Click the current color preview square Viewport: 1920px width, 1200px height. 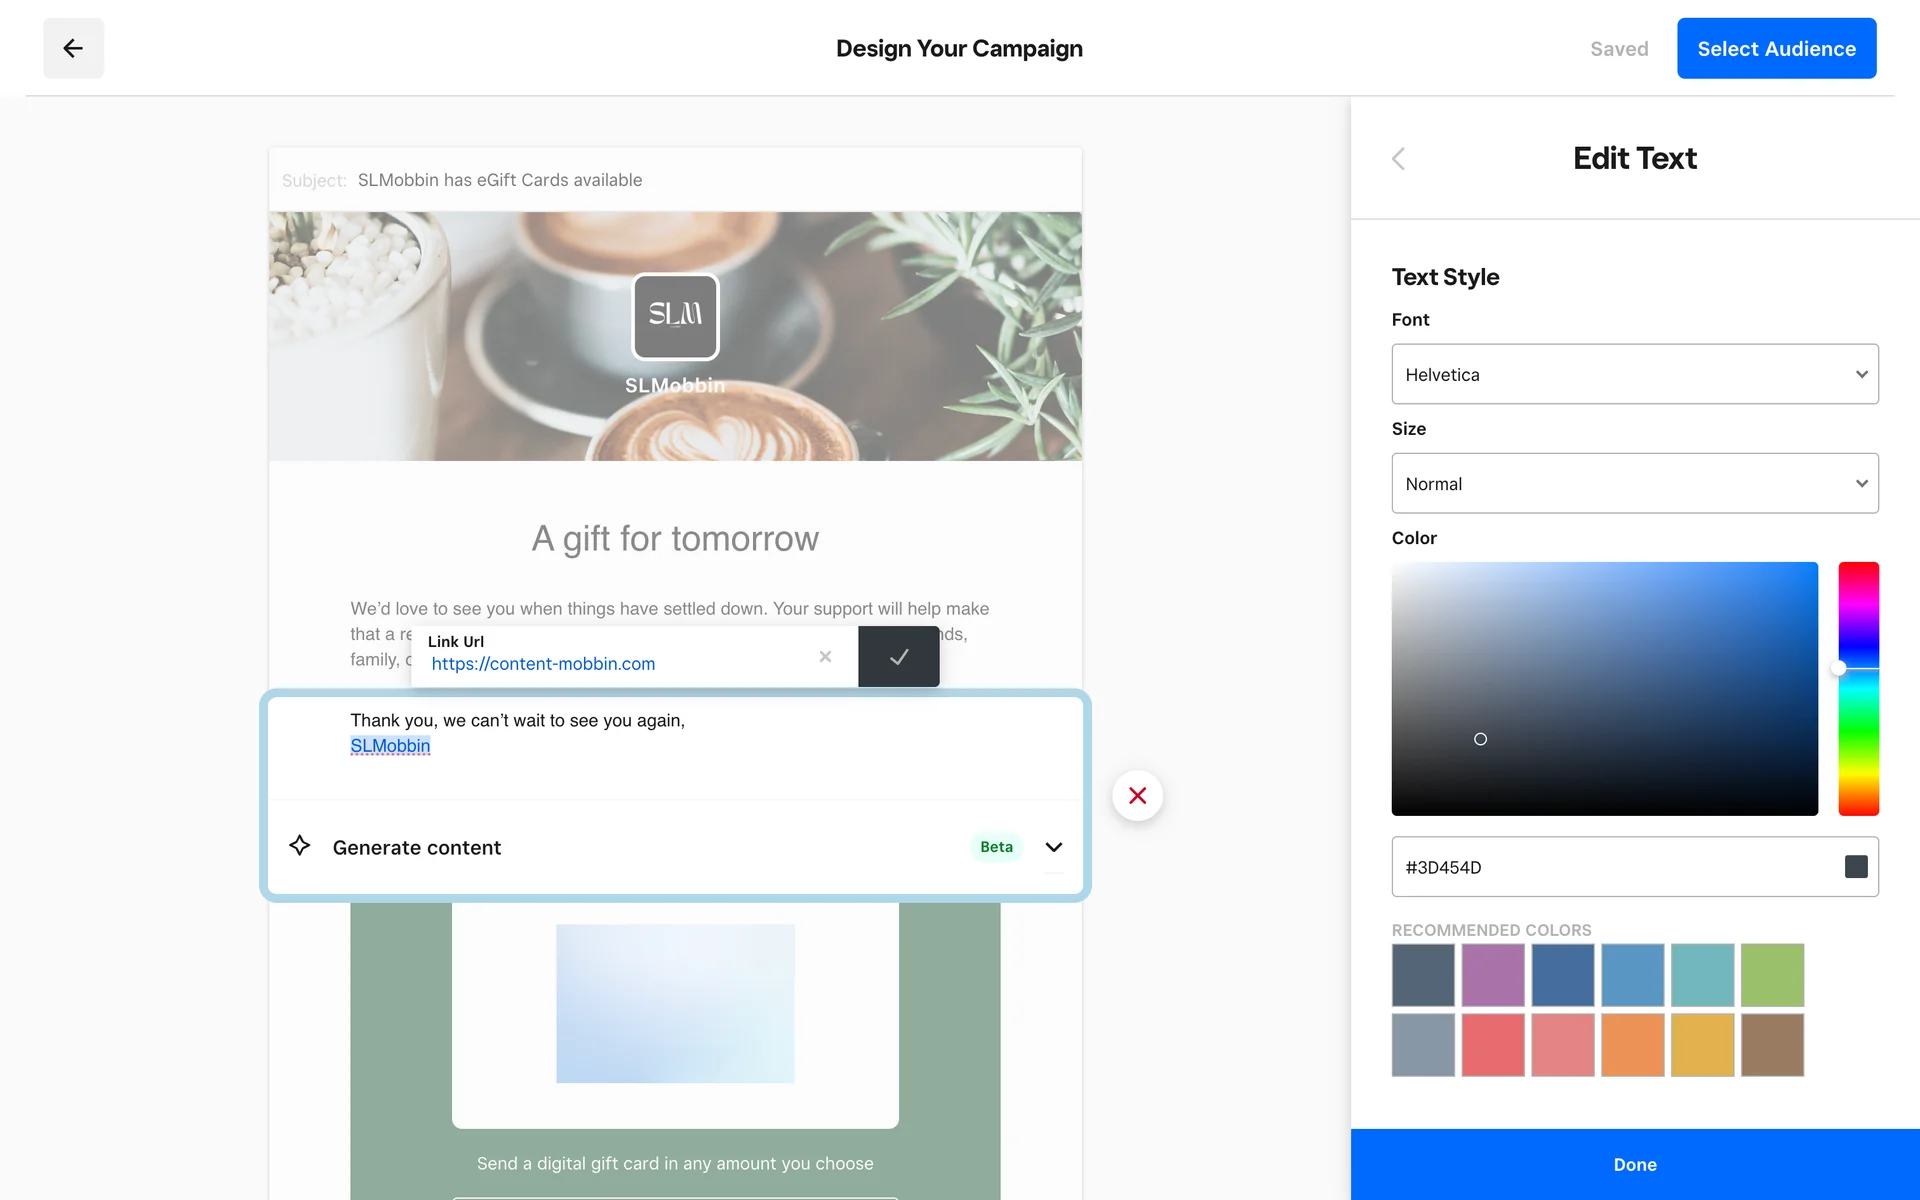[1856, 867]
